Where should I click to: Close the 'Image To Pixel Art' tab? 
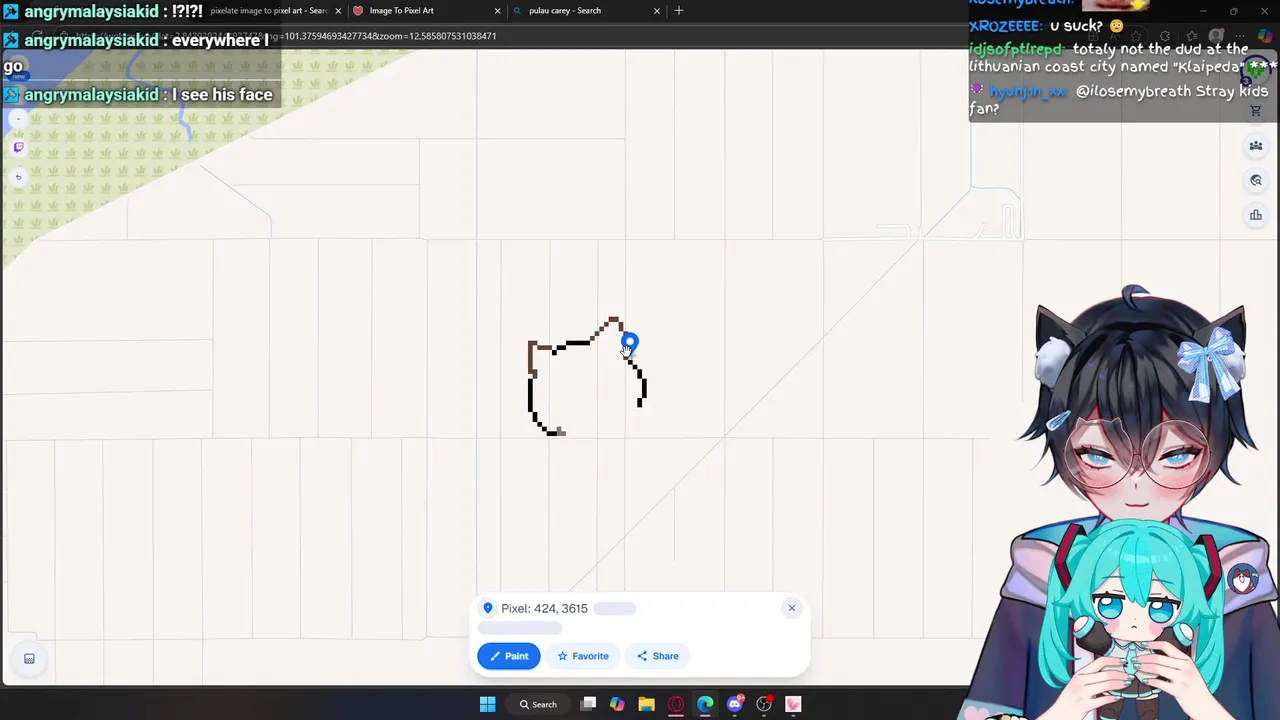click(497, 11)
